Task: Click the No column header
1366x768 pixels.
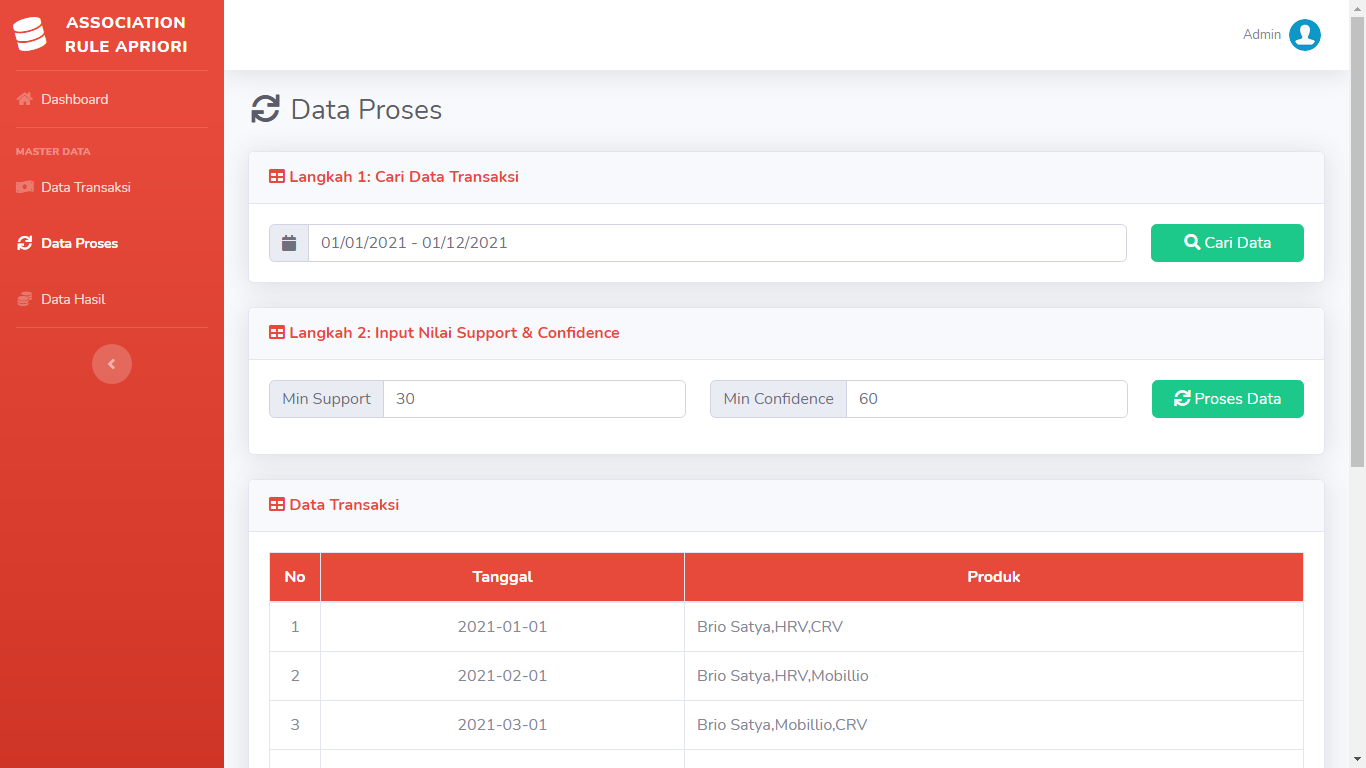Action: click(295, 577)
